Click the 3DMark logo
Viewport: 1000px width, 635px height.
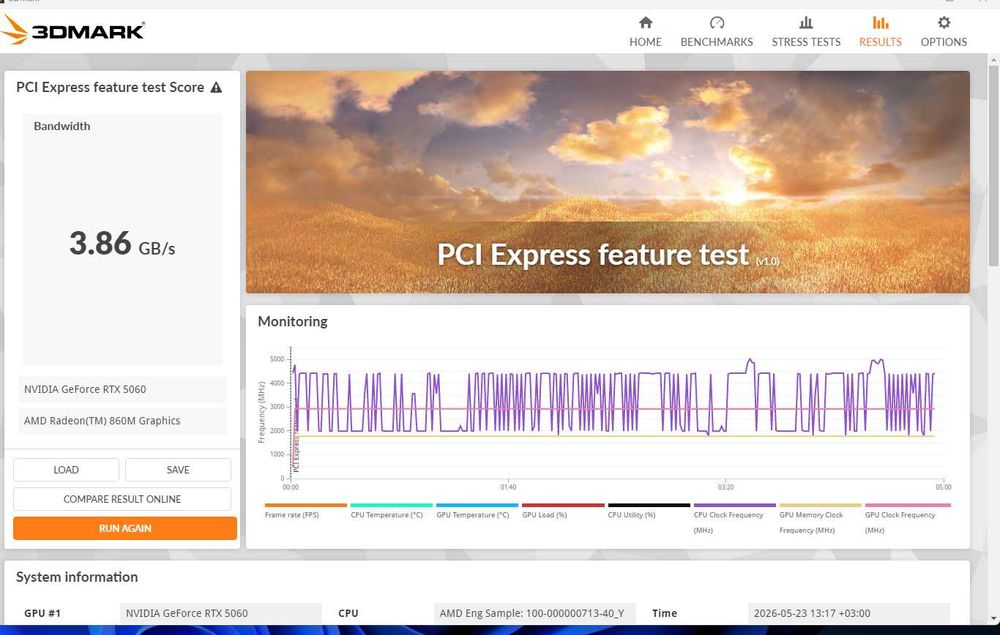click(x=73, y=30)
